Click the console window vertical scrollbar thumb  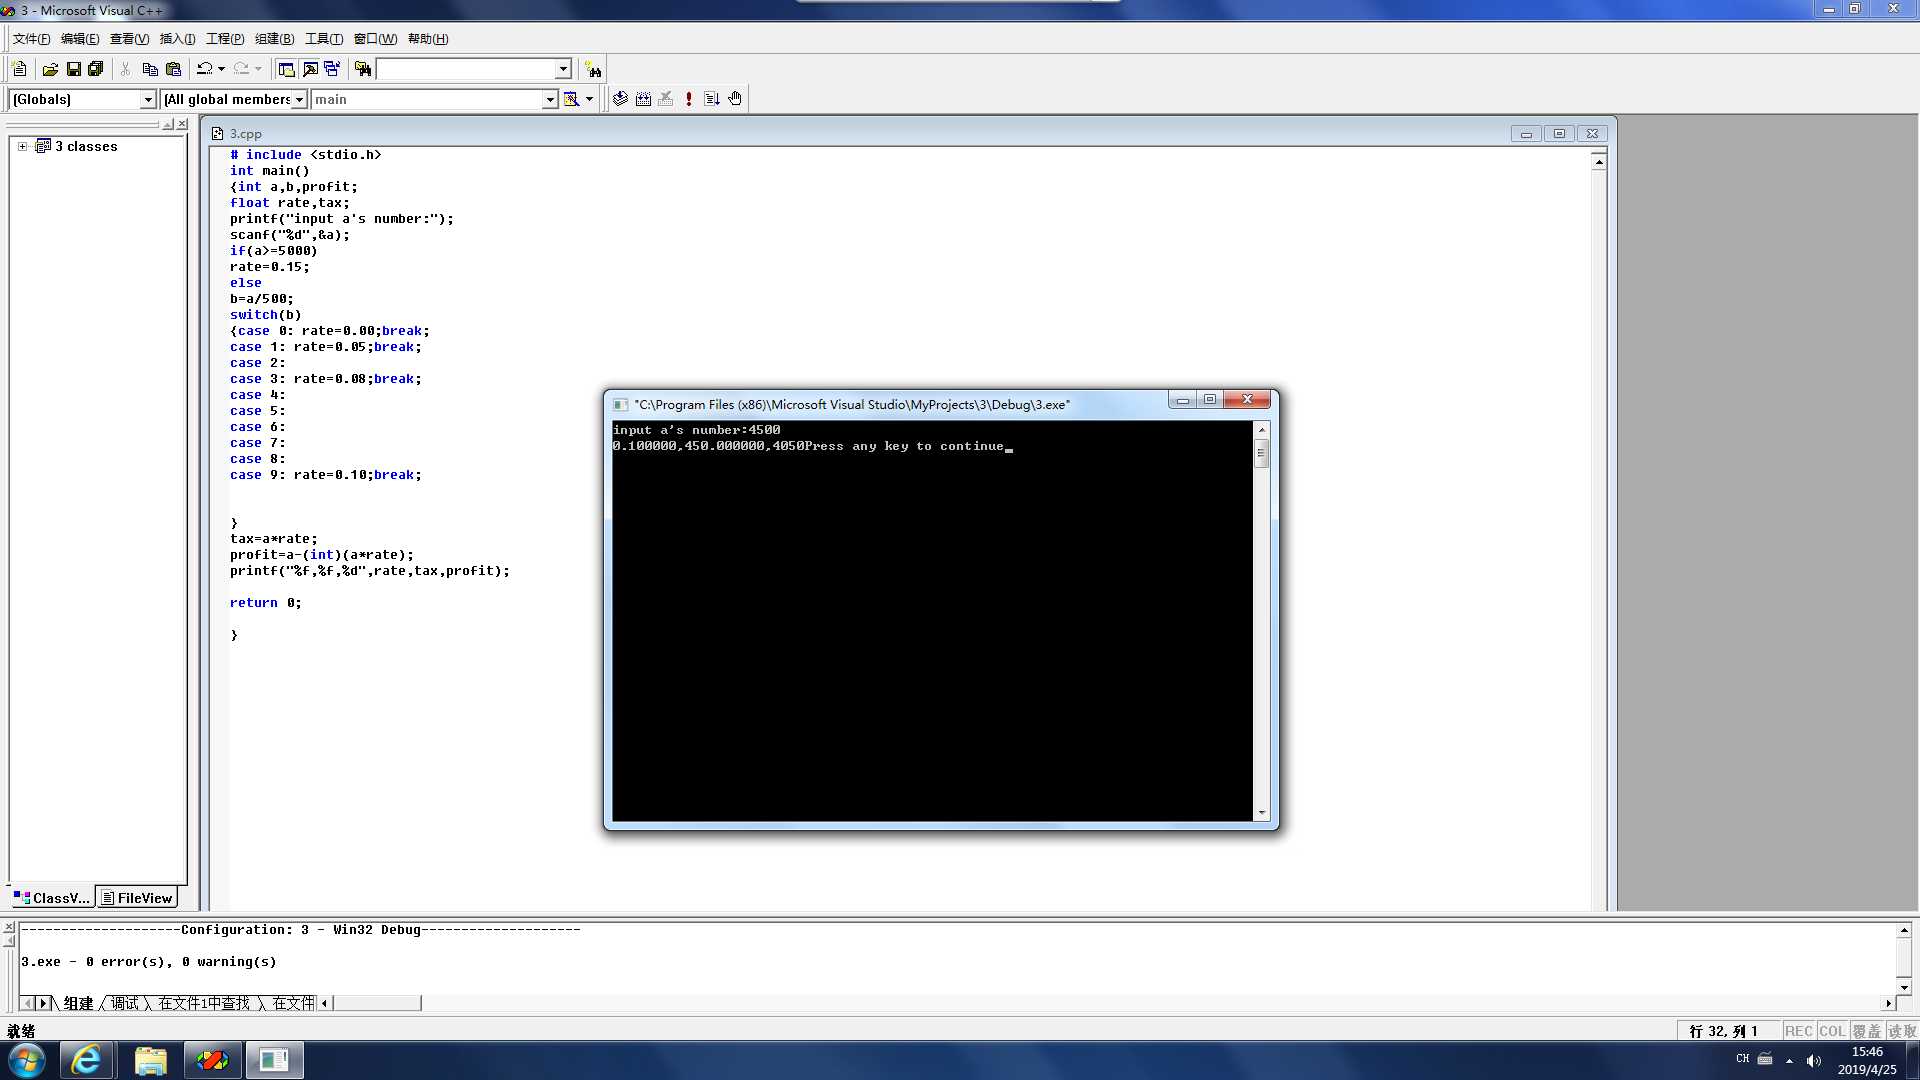tap(1262, 453)
